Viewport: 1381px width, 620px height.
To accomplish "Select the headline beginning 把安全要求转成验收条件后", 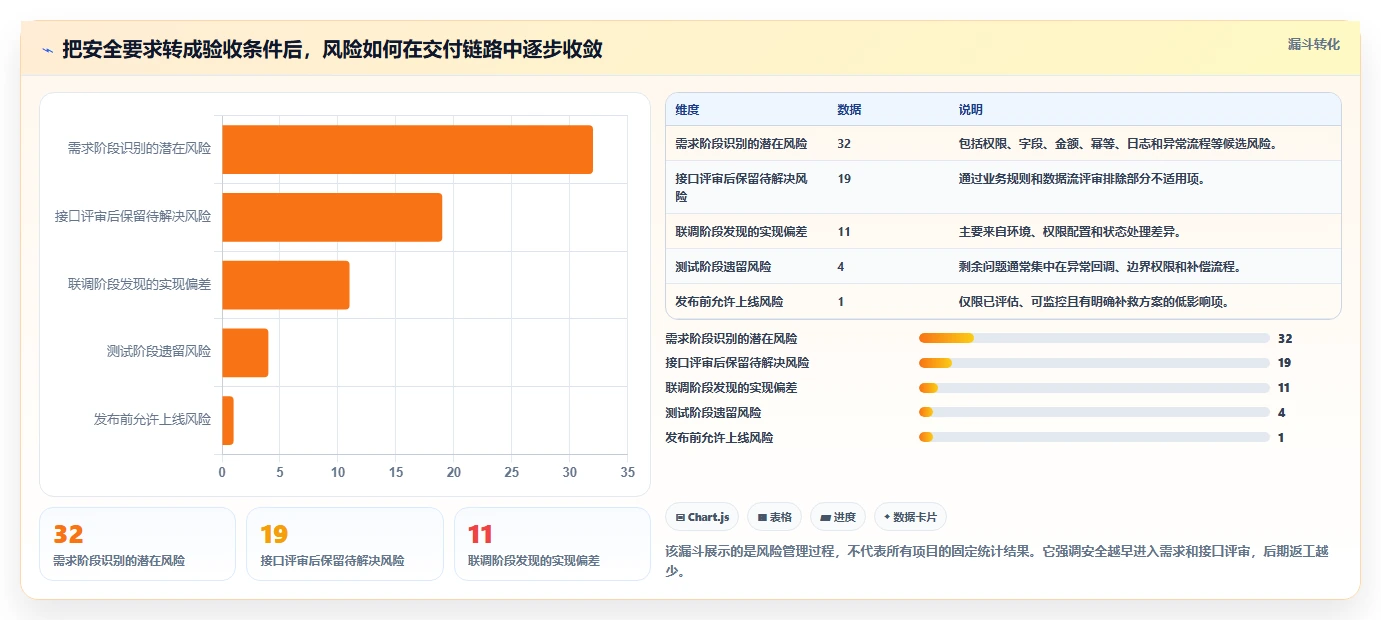I will click(332, 49).
